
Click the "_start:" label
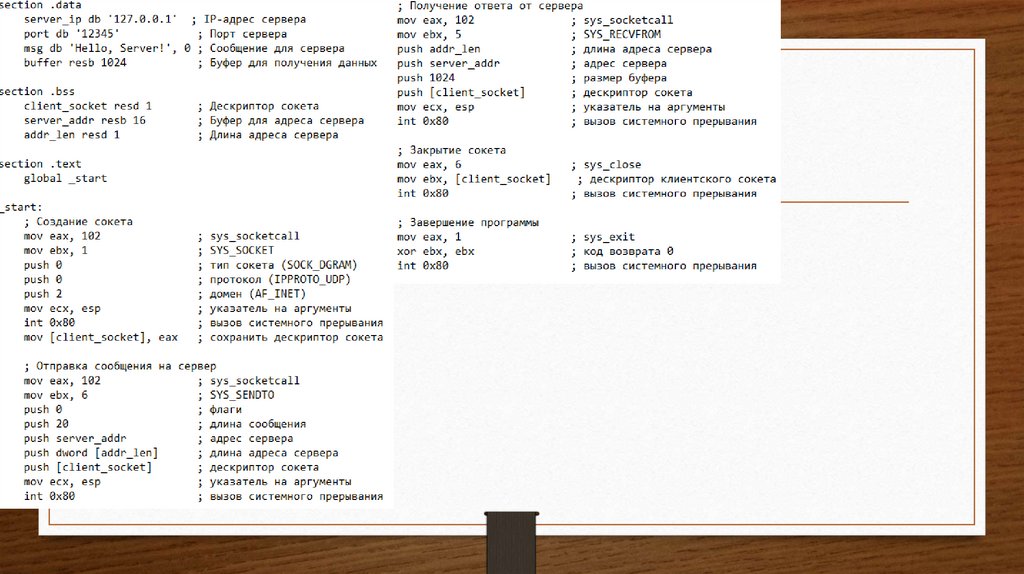(21, 207)
